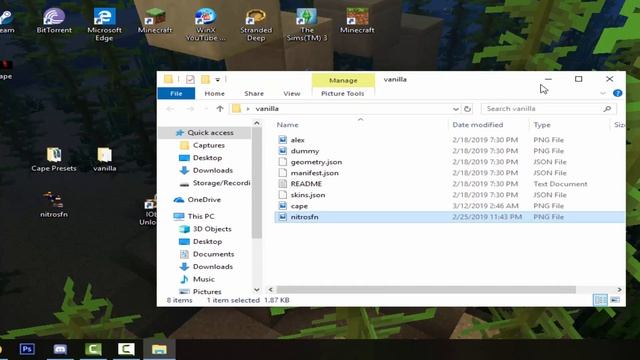This screenshot has width=640, height=360.
Task: Open Storage/Recordi in navigation pane
Action: click(x=221, y=183)
